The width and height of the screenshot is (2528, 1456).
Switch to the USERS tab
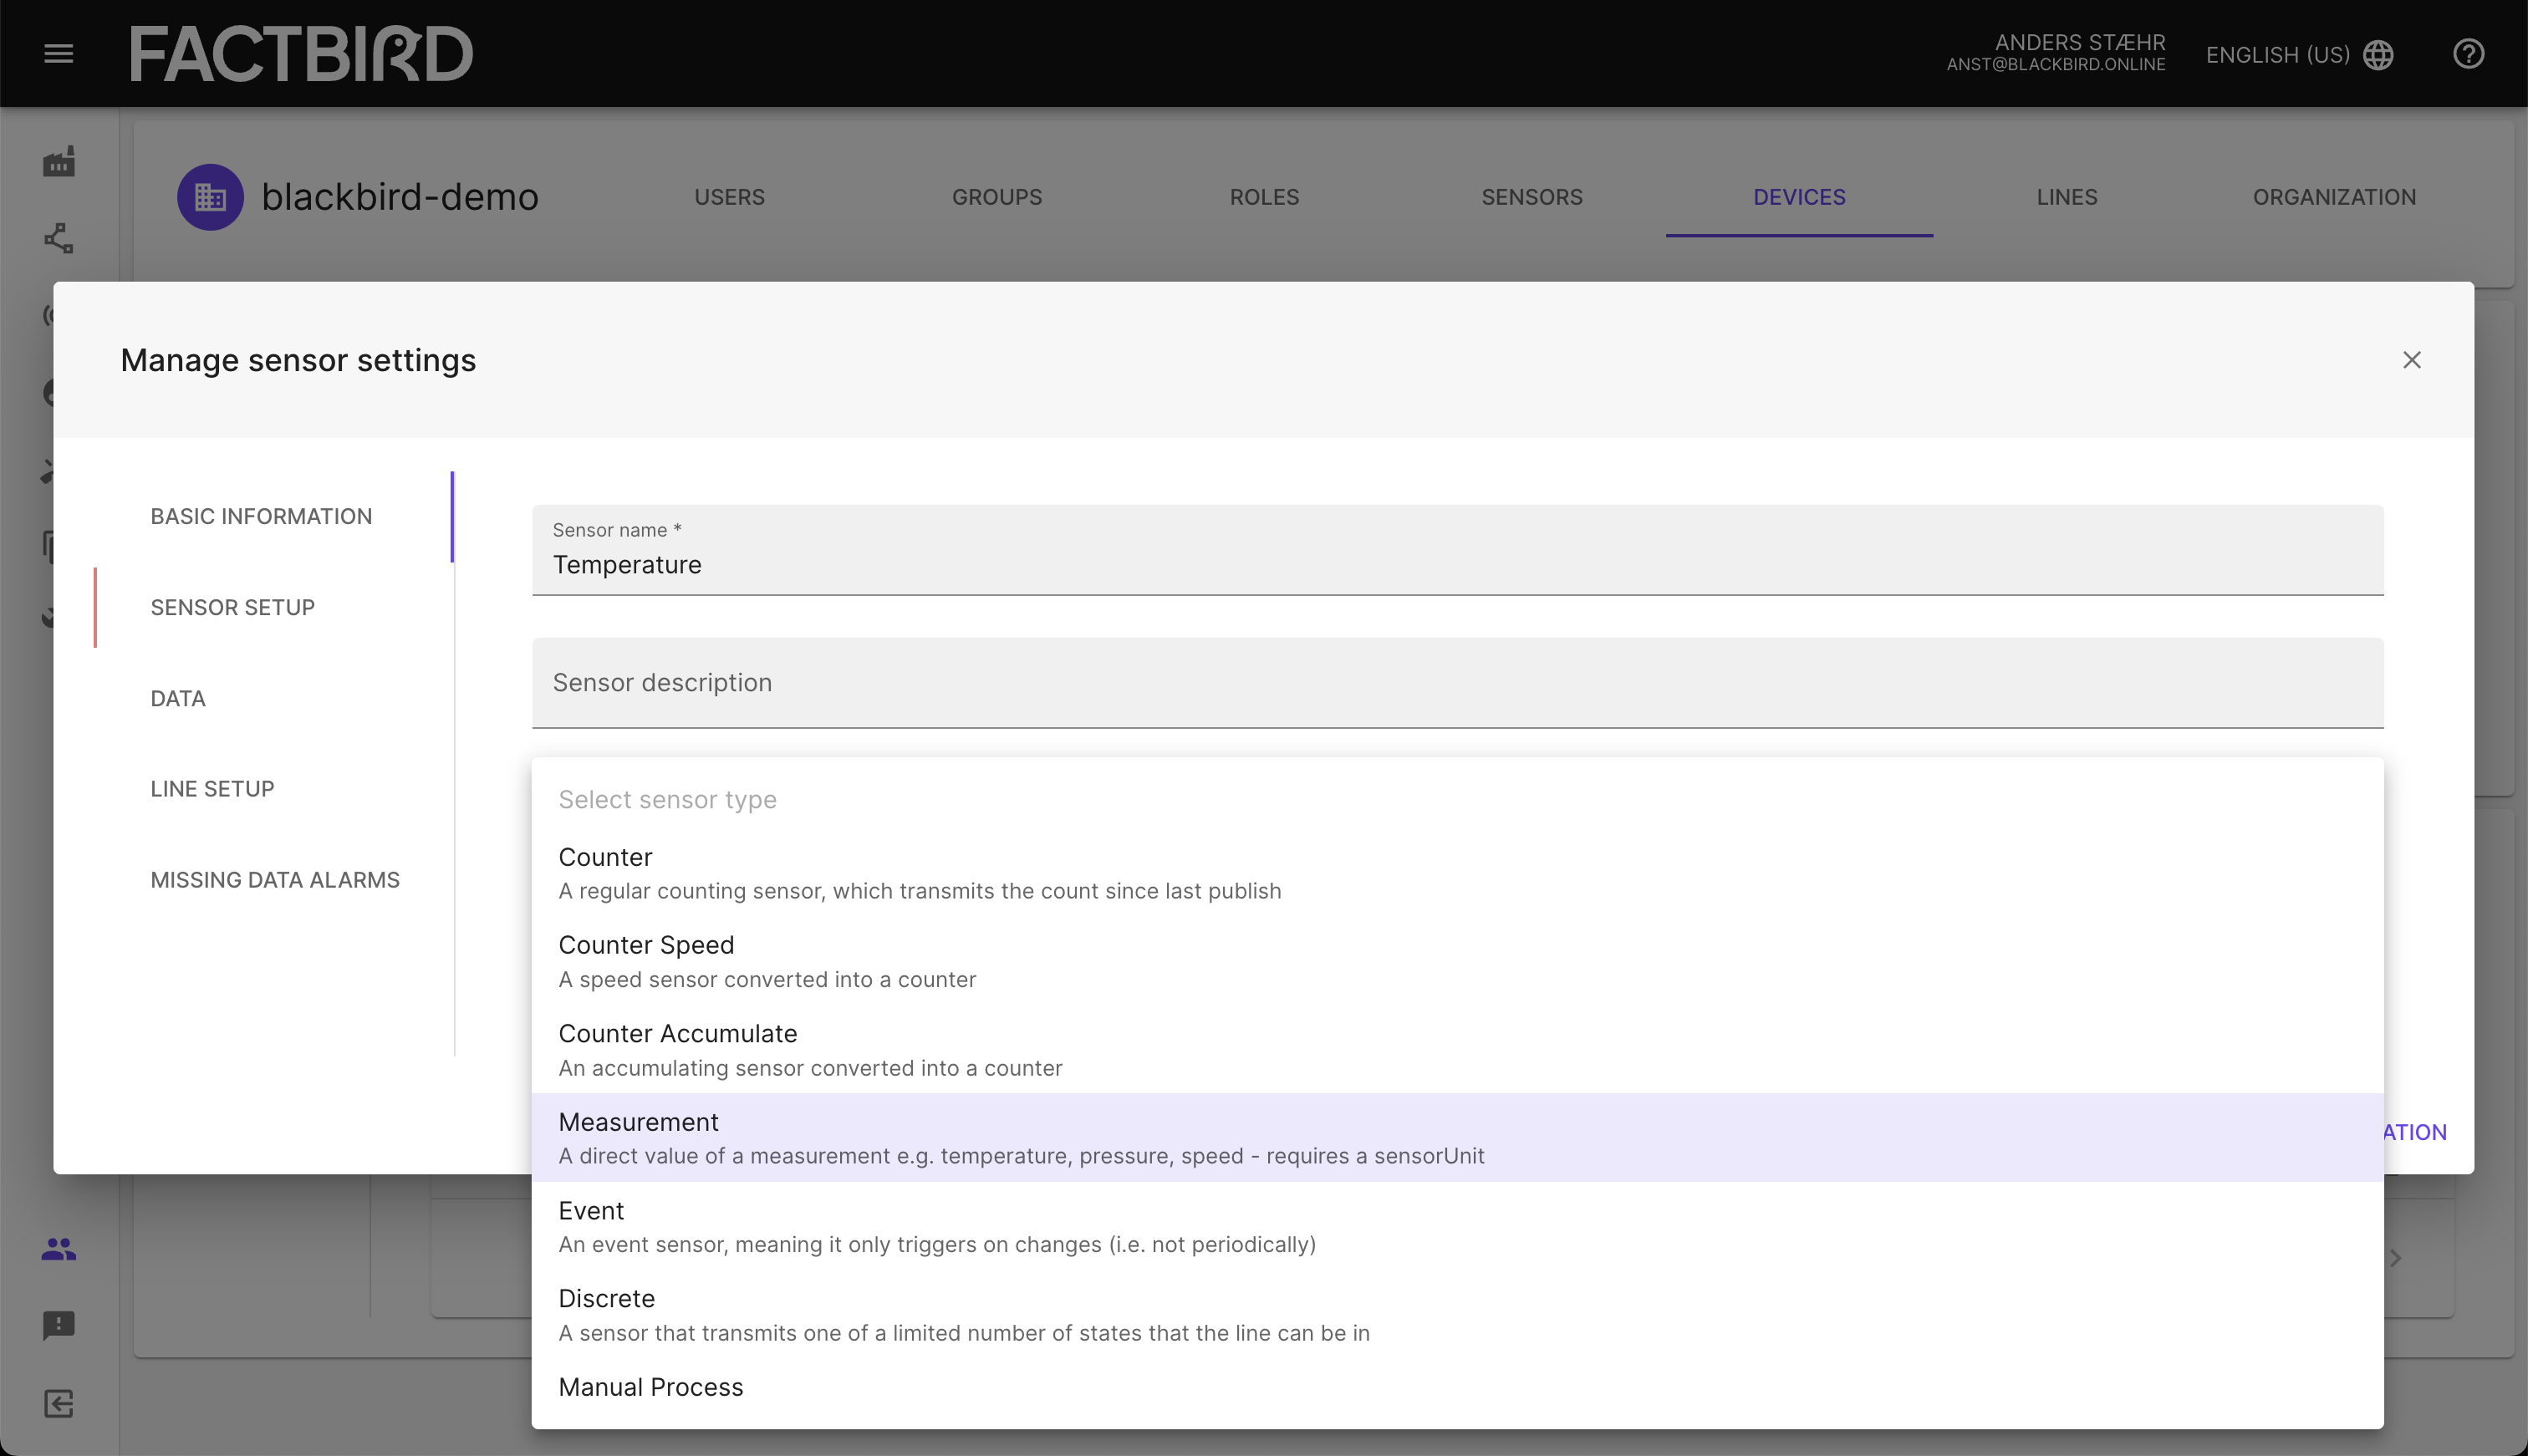click(x=730, y=197)
